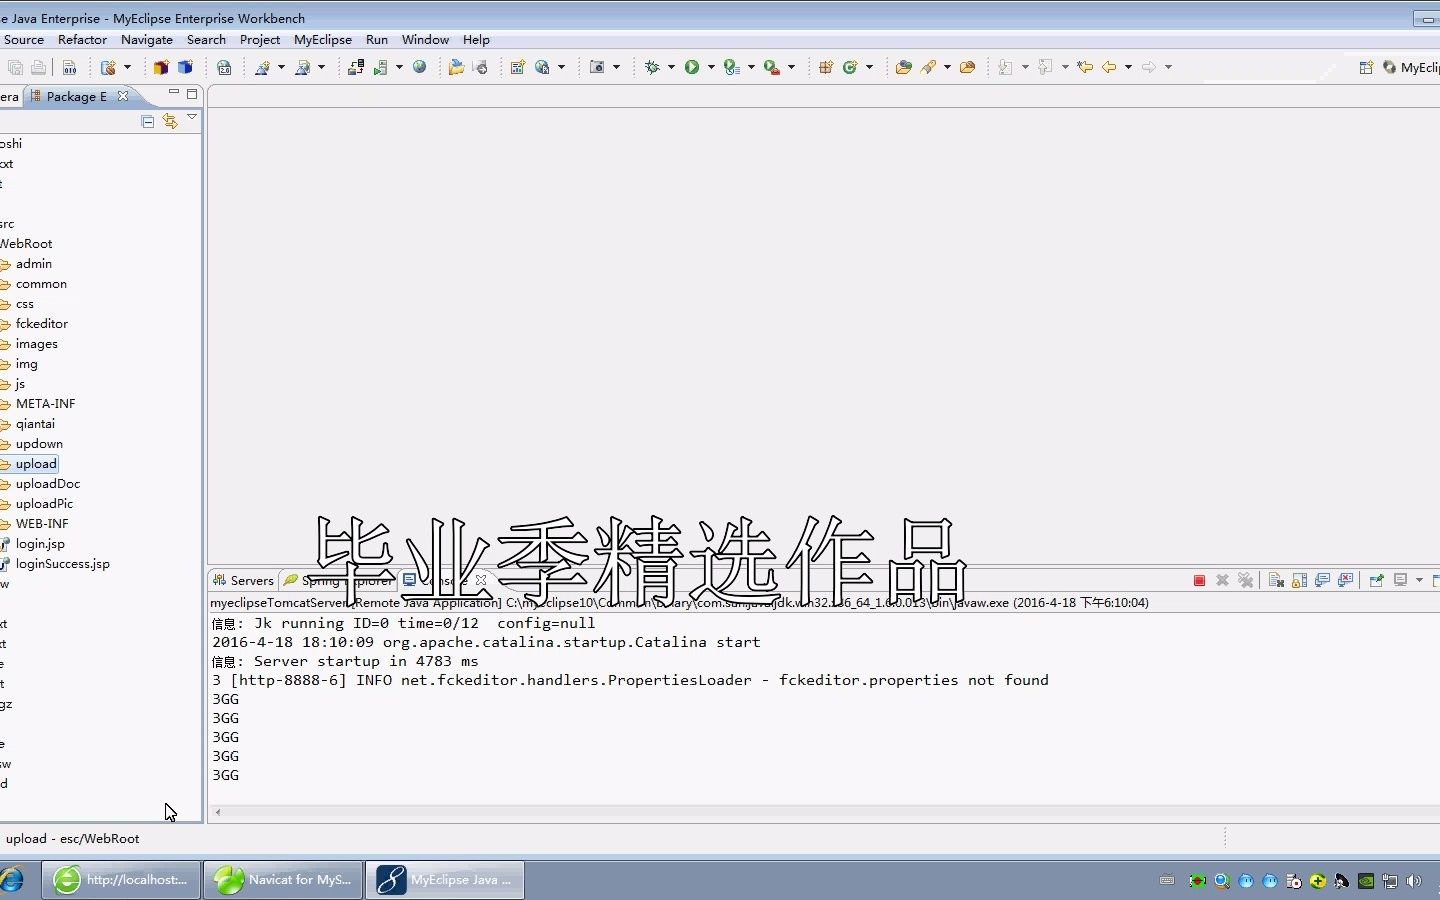Click the Deploy MyEclipse J2EE project icon
This screenshot has width=1440, height=900.
click(x=356, y=67)
